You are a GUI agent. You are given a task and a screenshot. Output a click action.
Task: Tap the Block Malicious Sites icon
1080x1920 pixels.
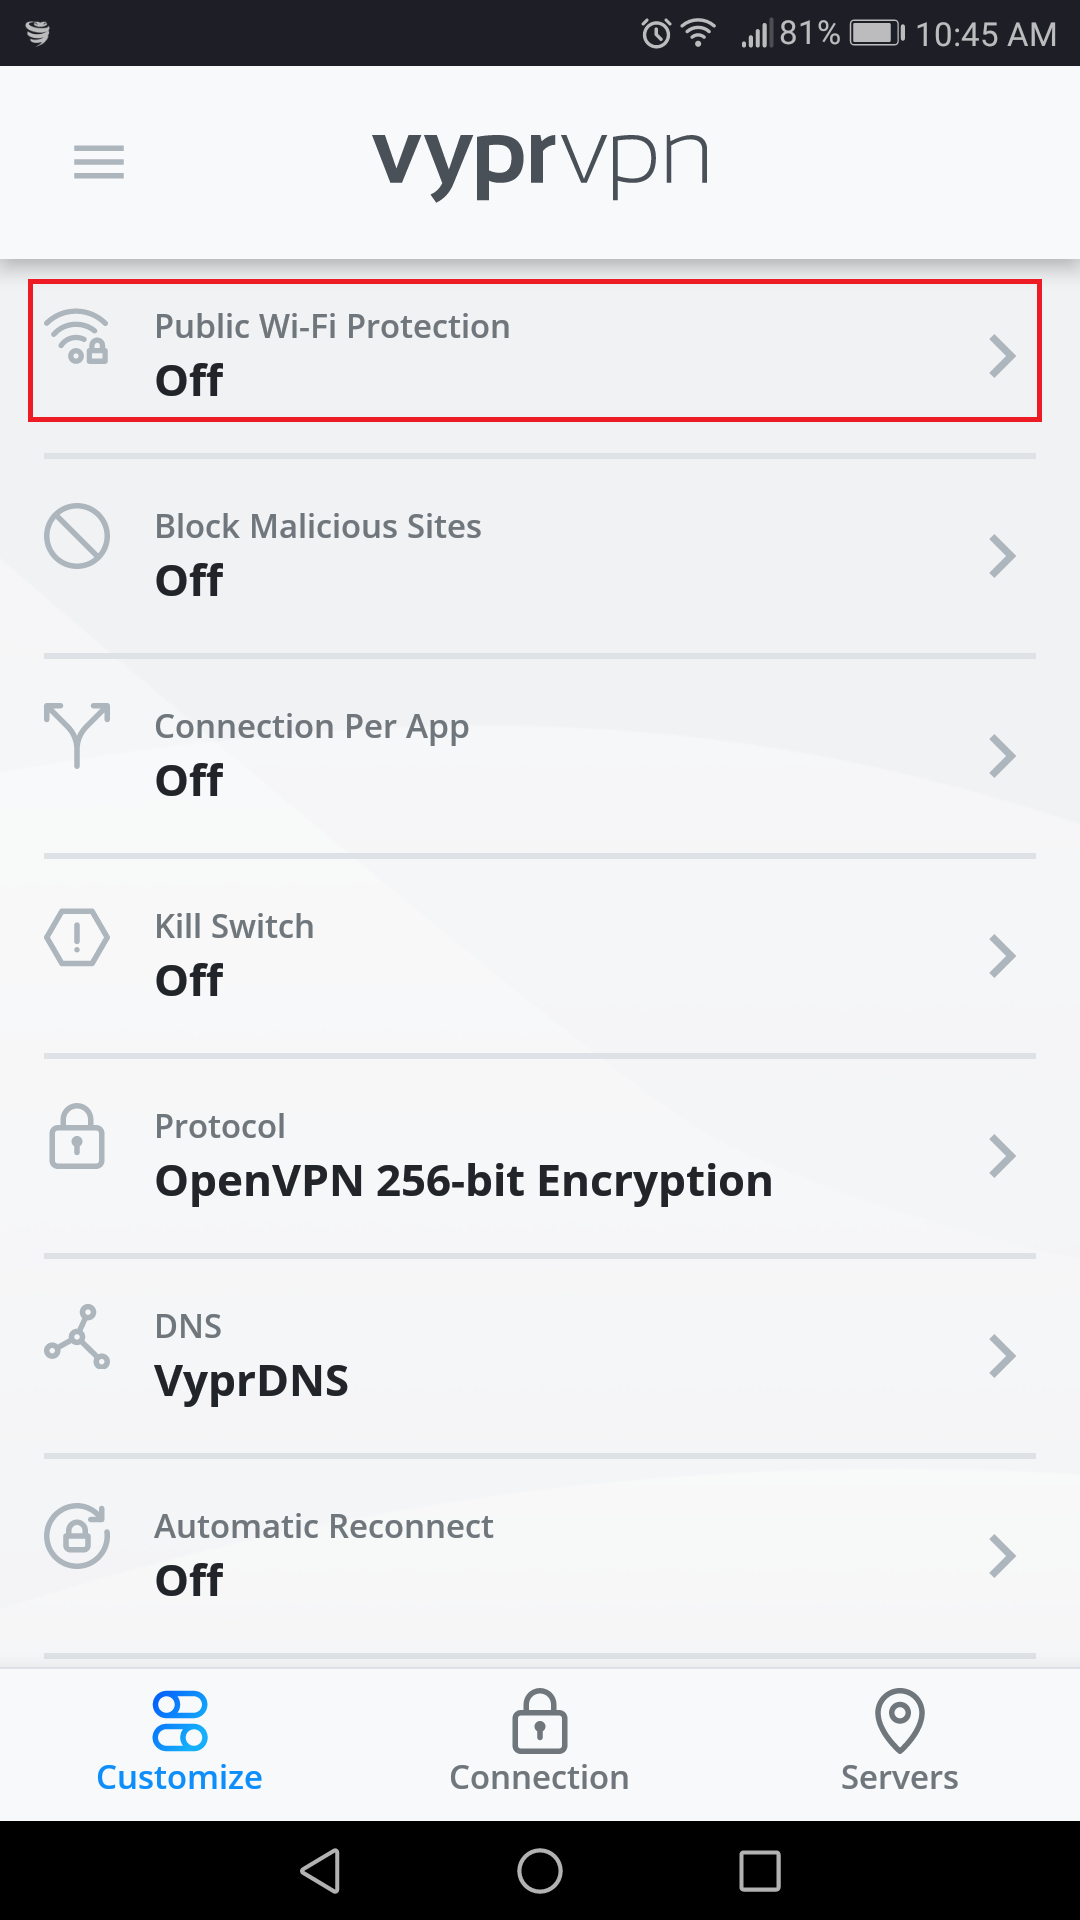pos(77,536)
